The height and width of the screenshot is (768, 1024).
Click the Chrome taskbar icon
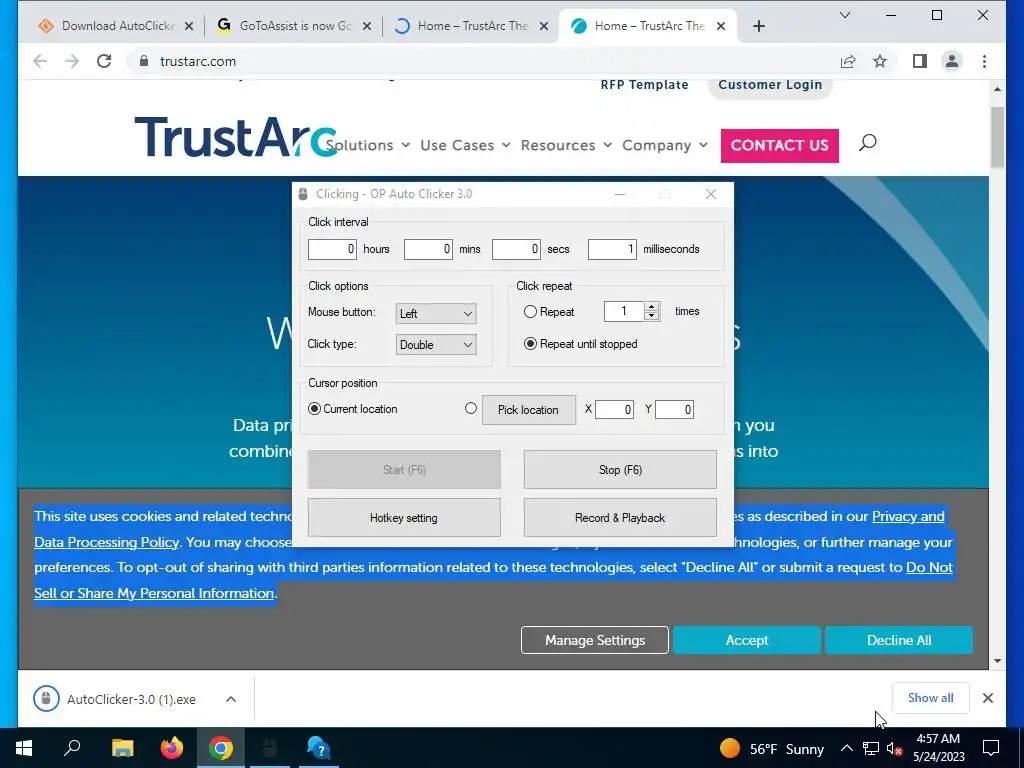point(221,748)
